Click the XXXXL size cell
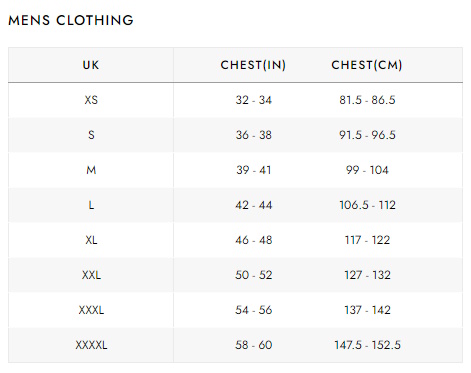The width and height of the screenshot is (471, 373). click(x=91, y=345)
